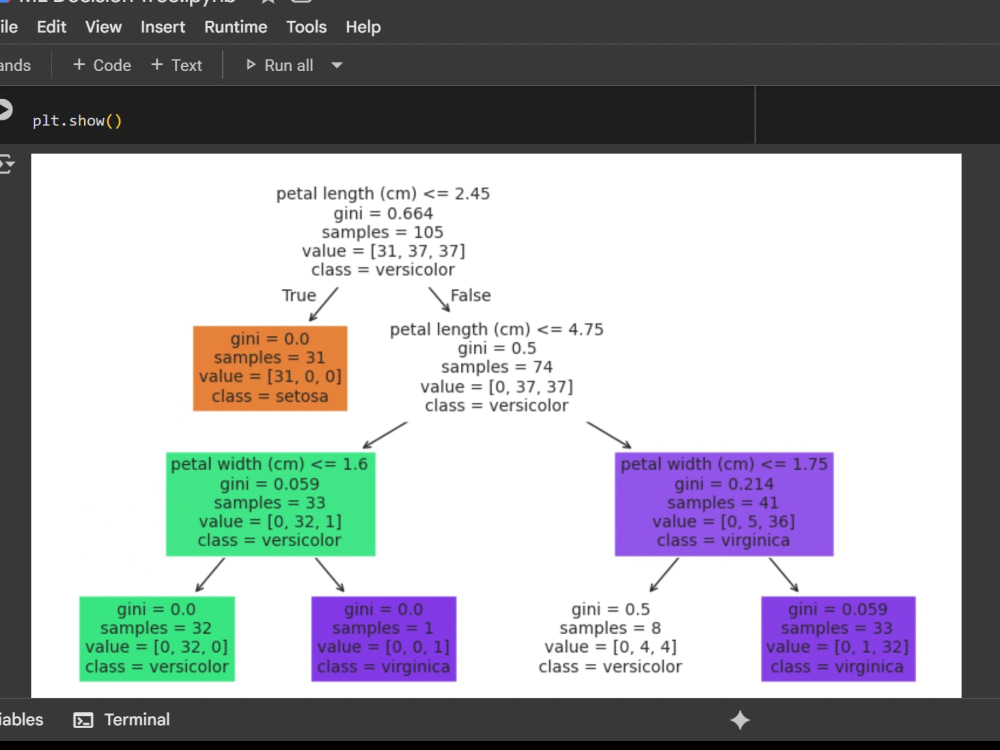Run the plt.show() cell
This screenshot has width=1000, height=750.
4,110
